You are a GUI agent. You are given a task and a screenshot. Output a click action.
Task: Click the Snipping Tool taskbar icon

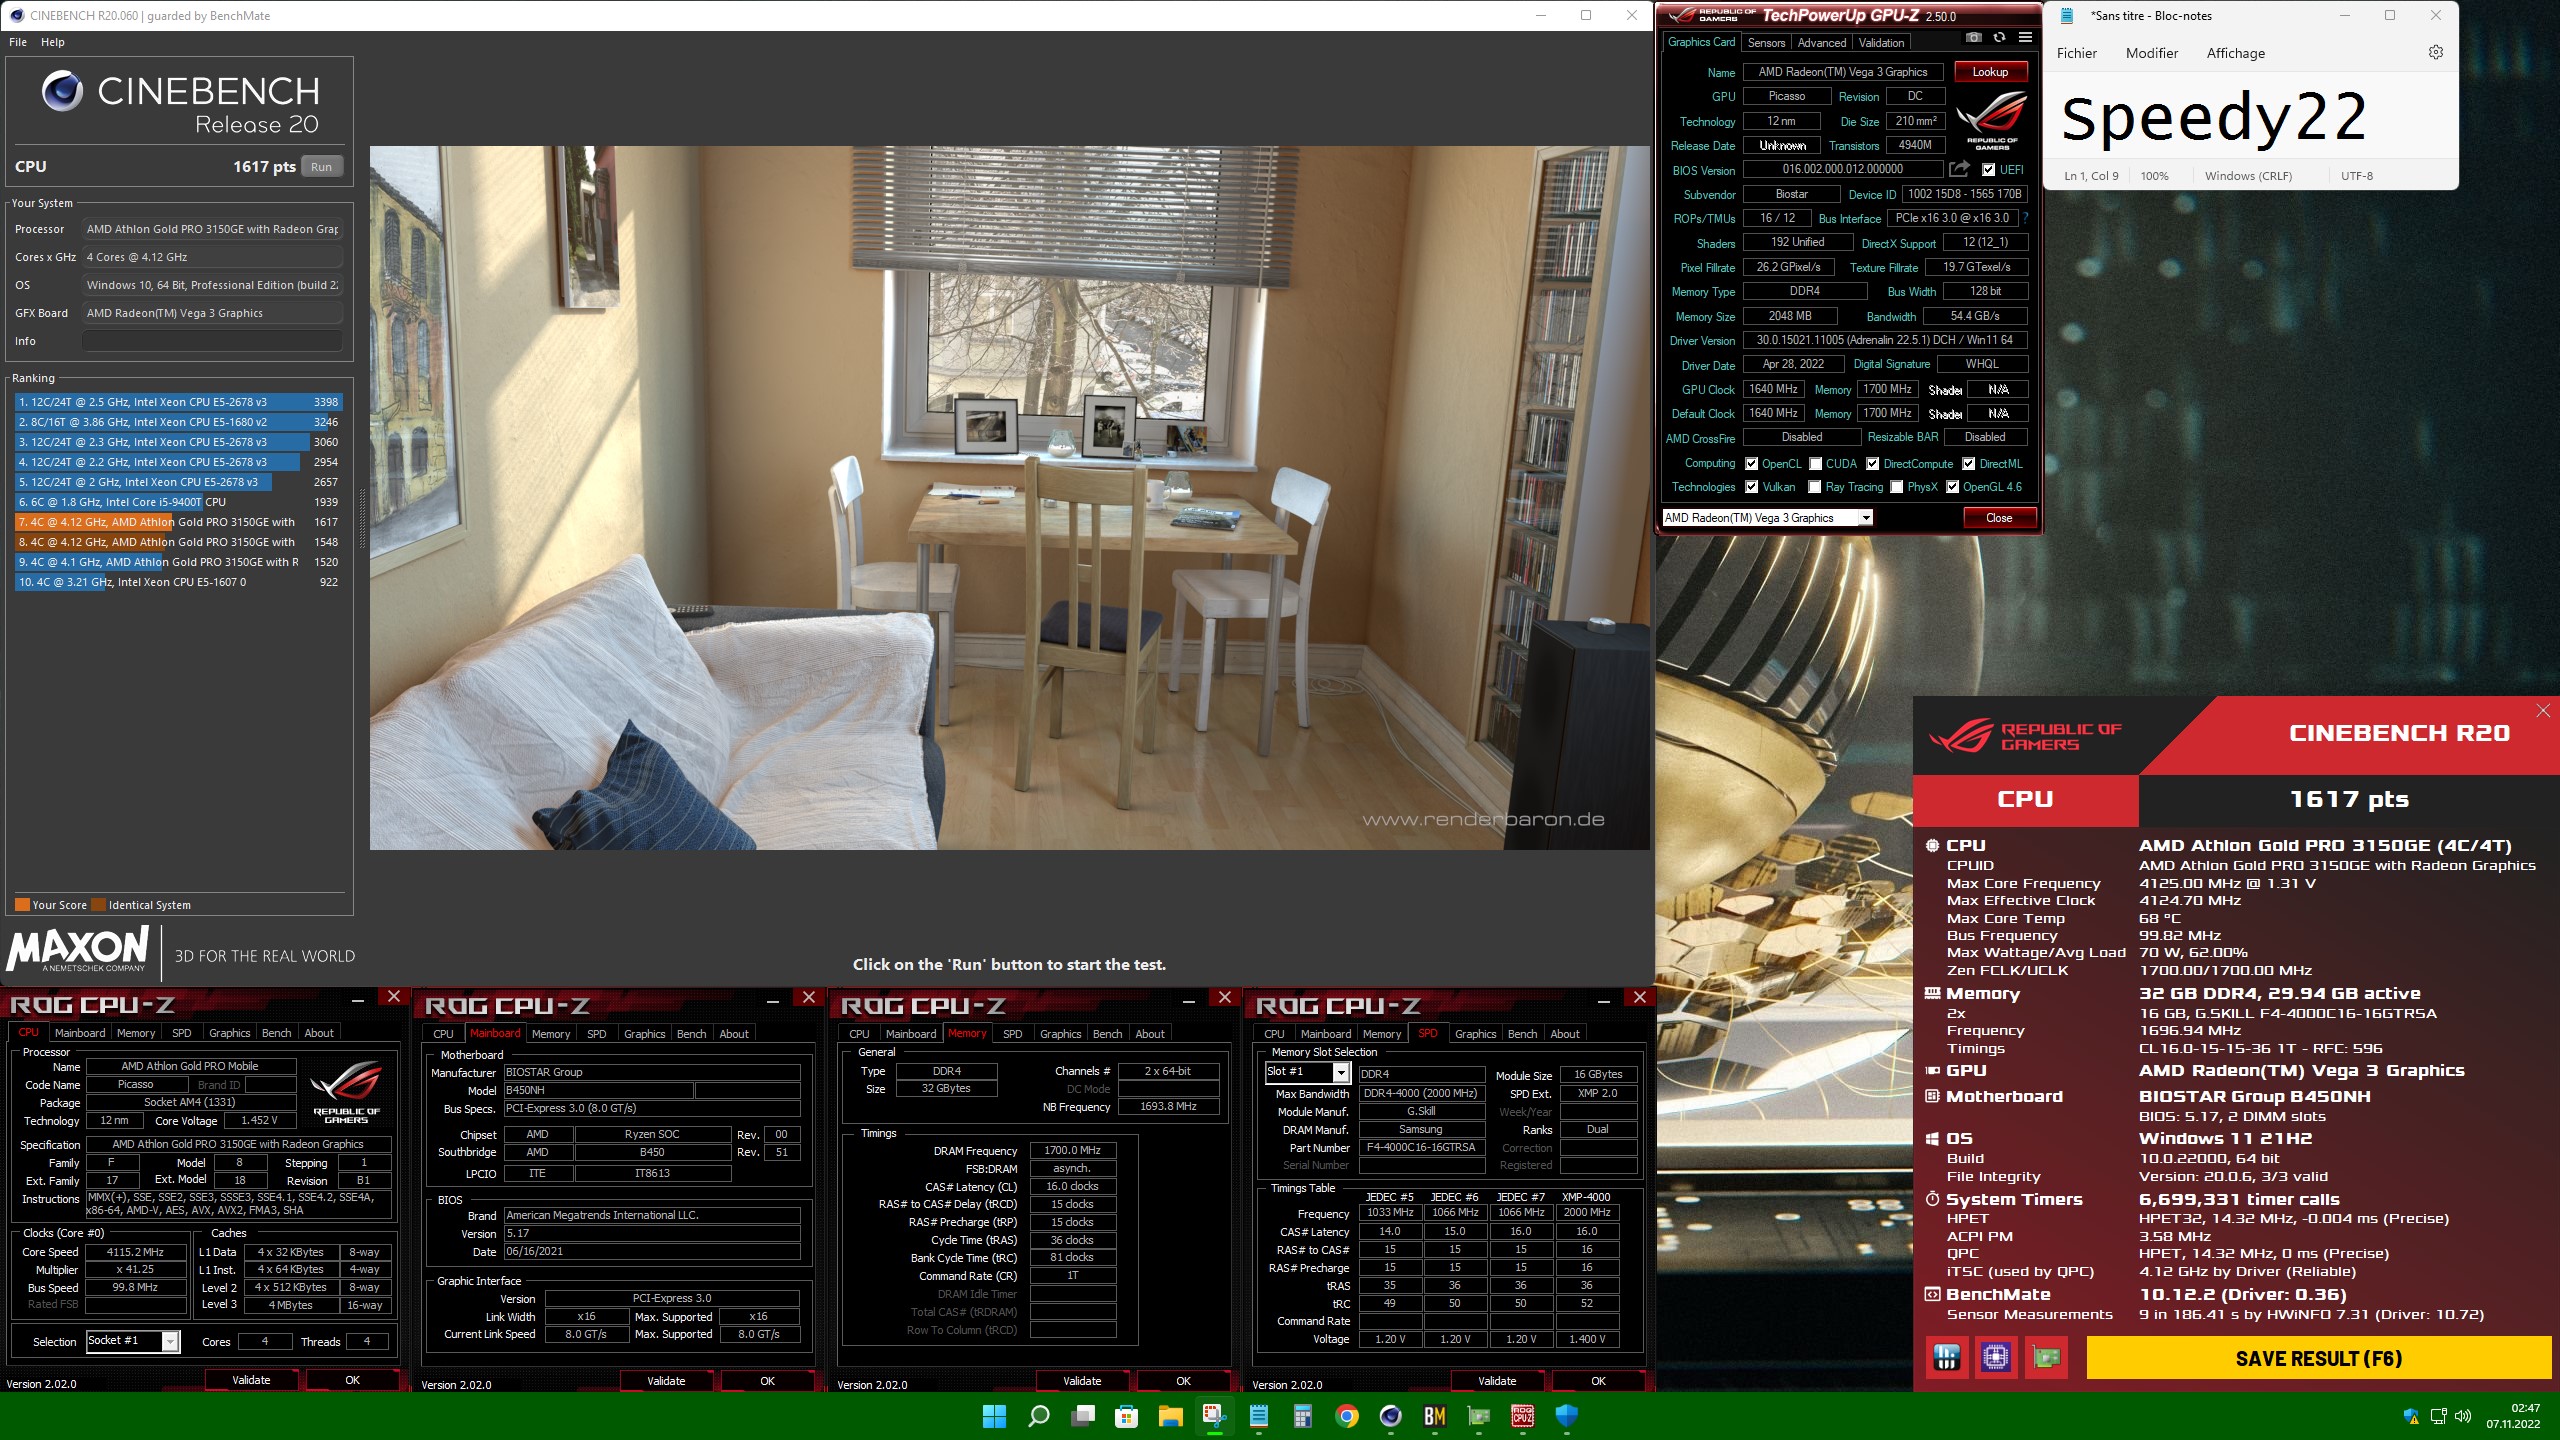(x=1215, y=1415)
